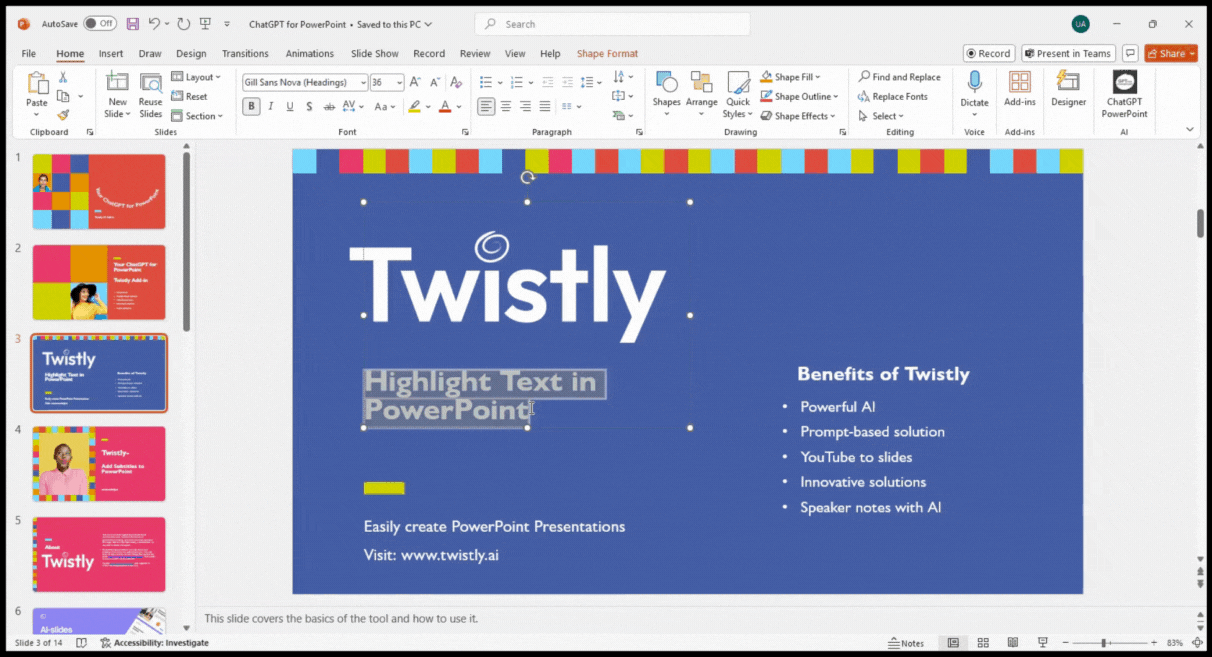Click the text highlight color marker
Viewport: 1212px width, 657px height.
(415, 106)
